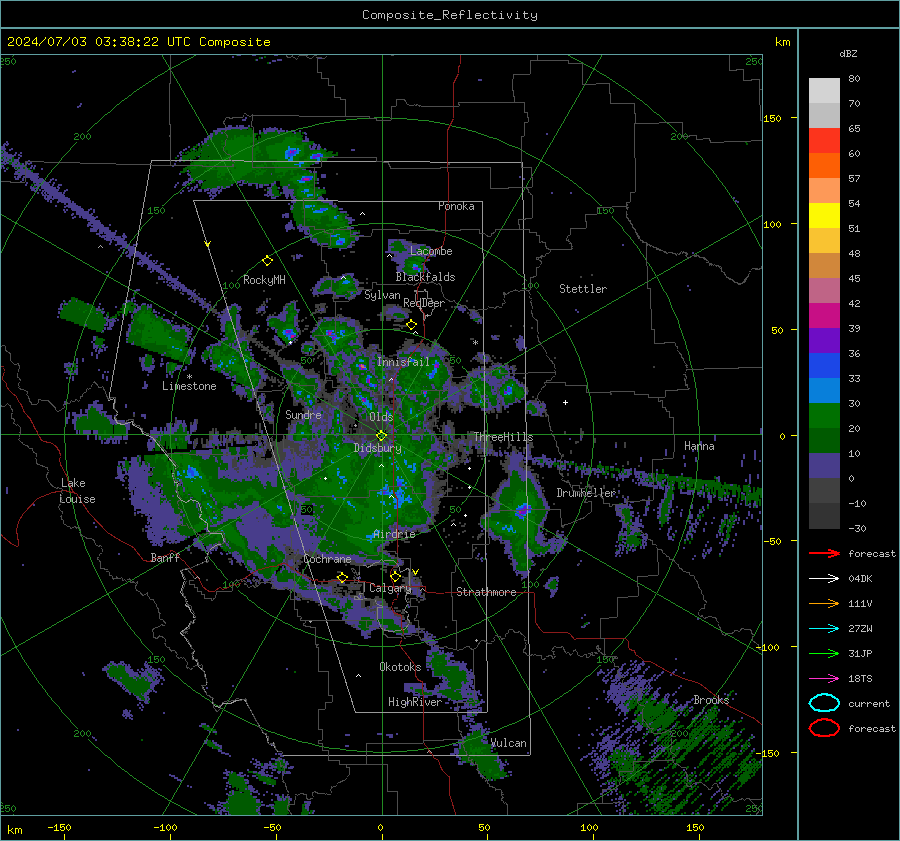Select the white 04DK arrow symbol
Viewport: 900px width, 841px height.
pos(824,579)
